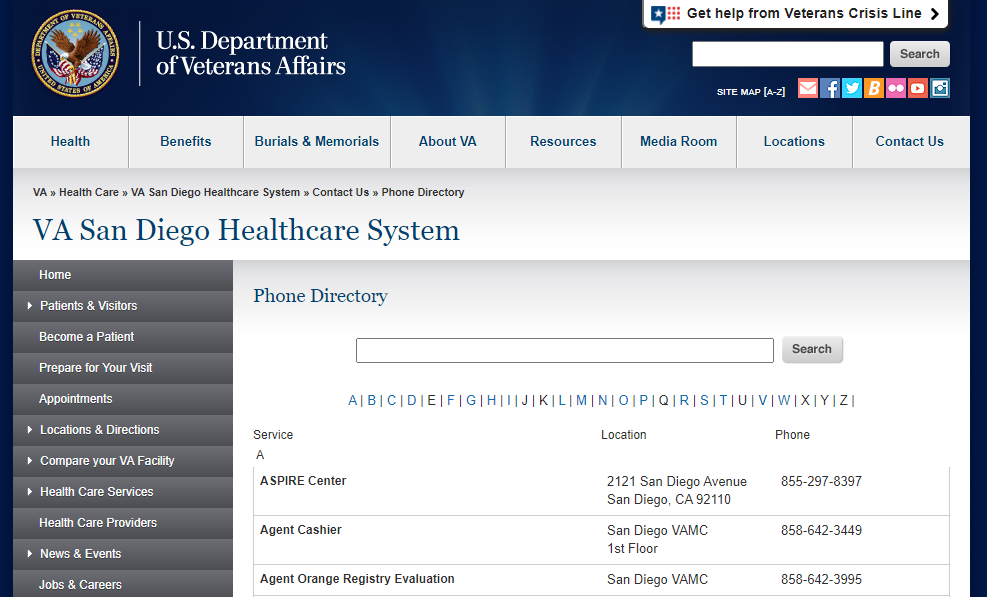
Task: Click the VA seal logo
Action: [75, 54]
